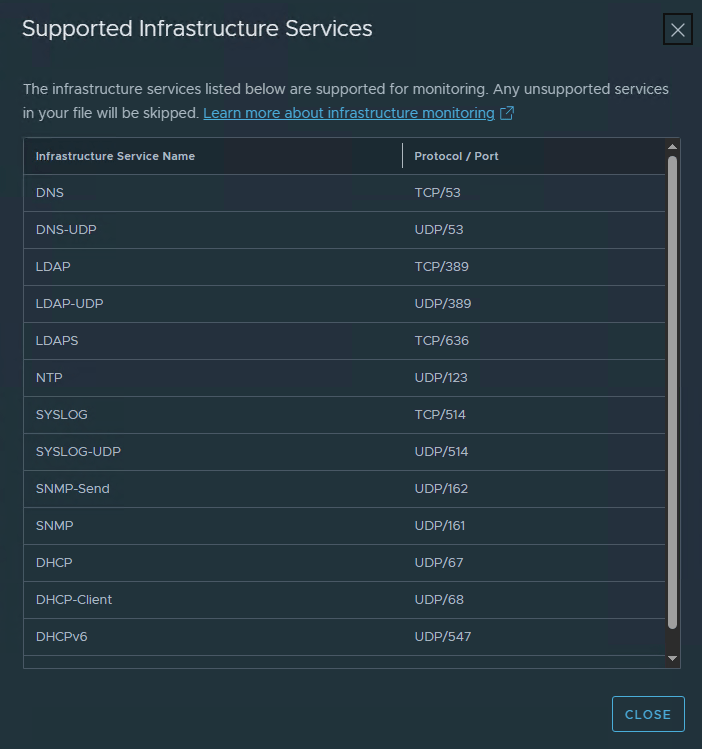702x749 pixels.
Task: Select the NTP service row
Action: pos(49,378)
